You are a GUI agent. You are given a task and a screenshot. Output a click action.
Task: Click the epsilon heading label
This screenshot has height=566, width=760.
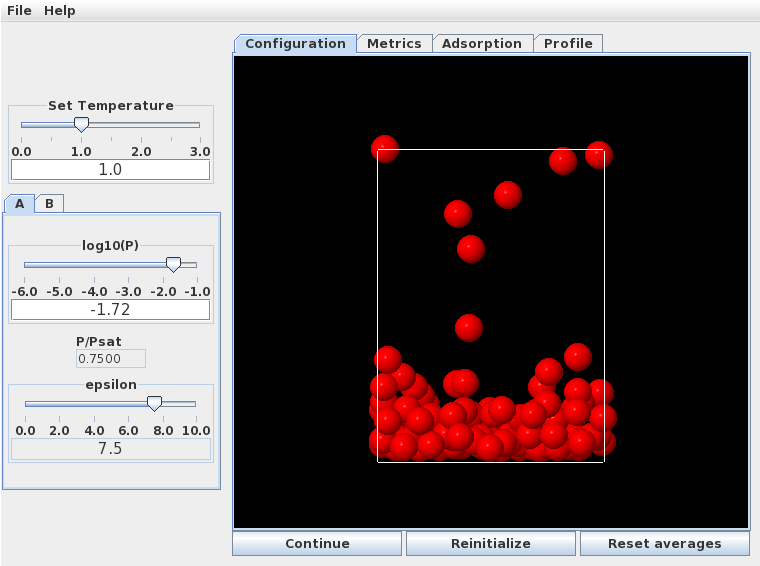[x=111, y=385]
